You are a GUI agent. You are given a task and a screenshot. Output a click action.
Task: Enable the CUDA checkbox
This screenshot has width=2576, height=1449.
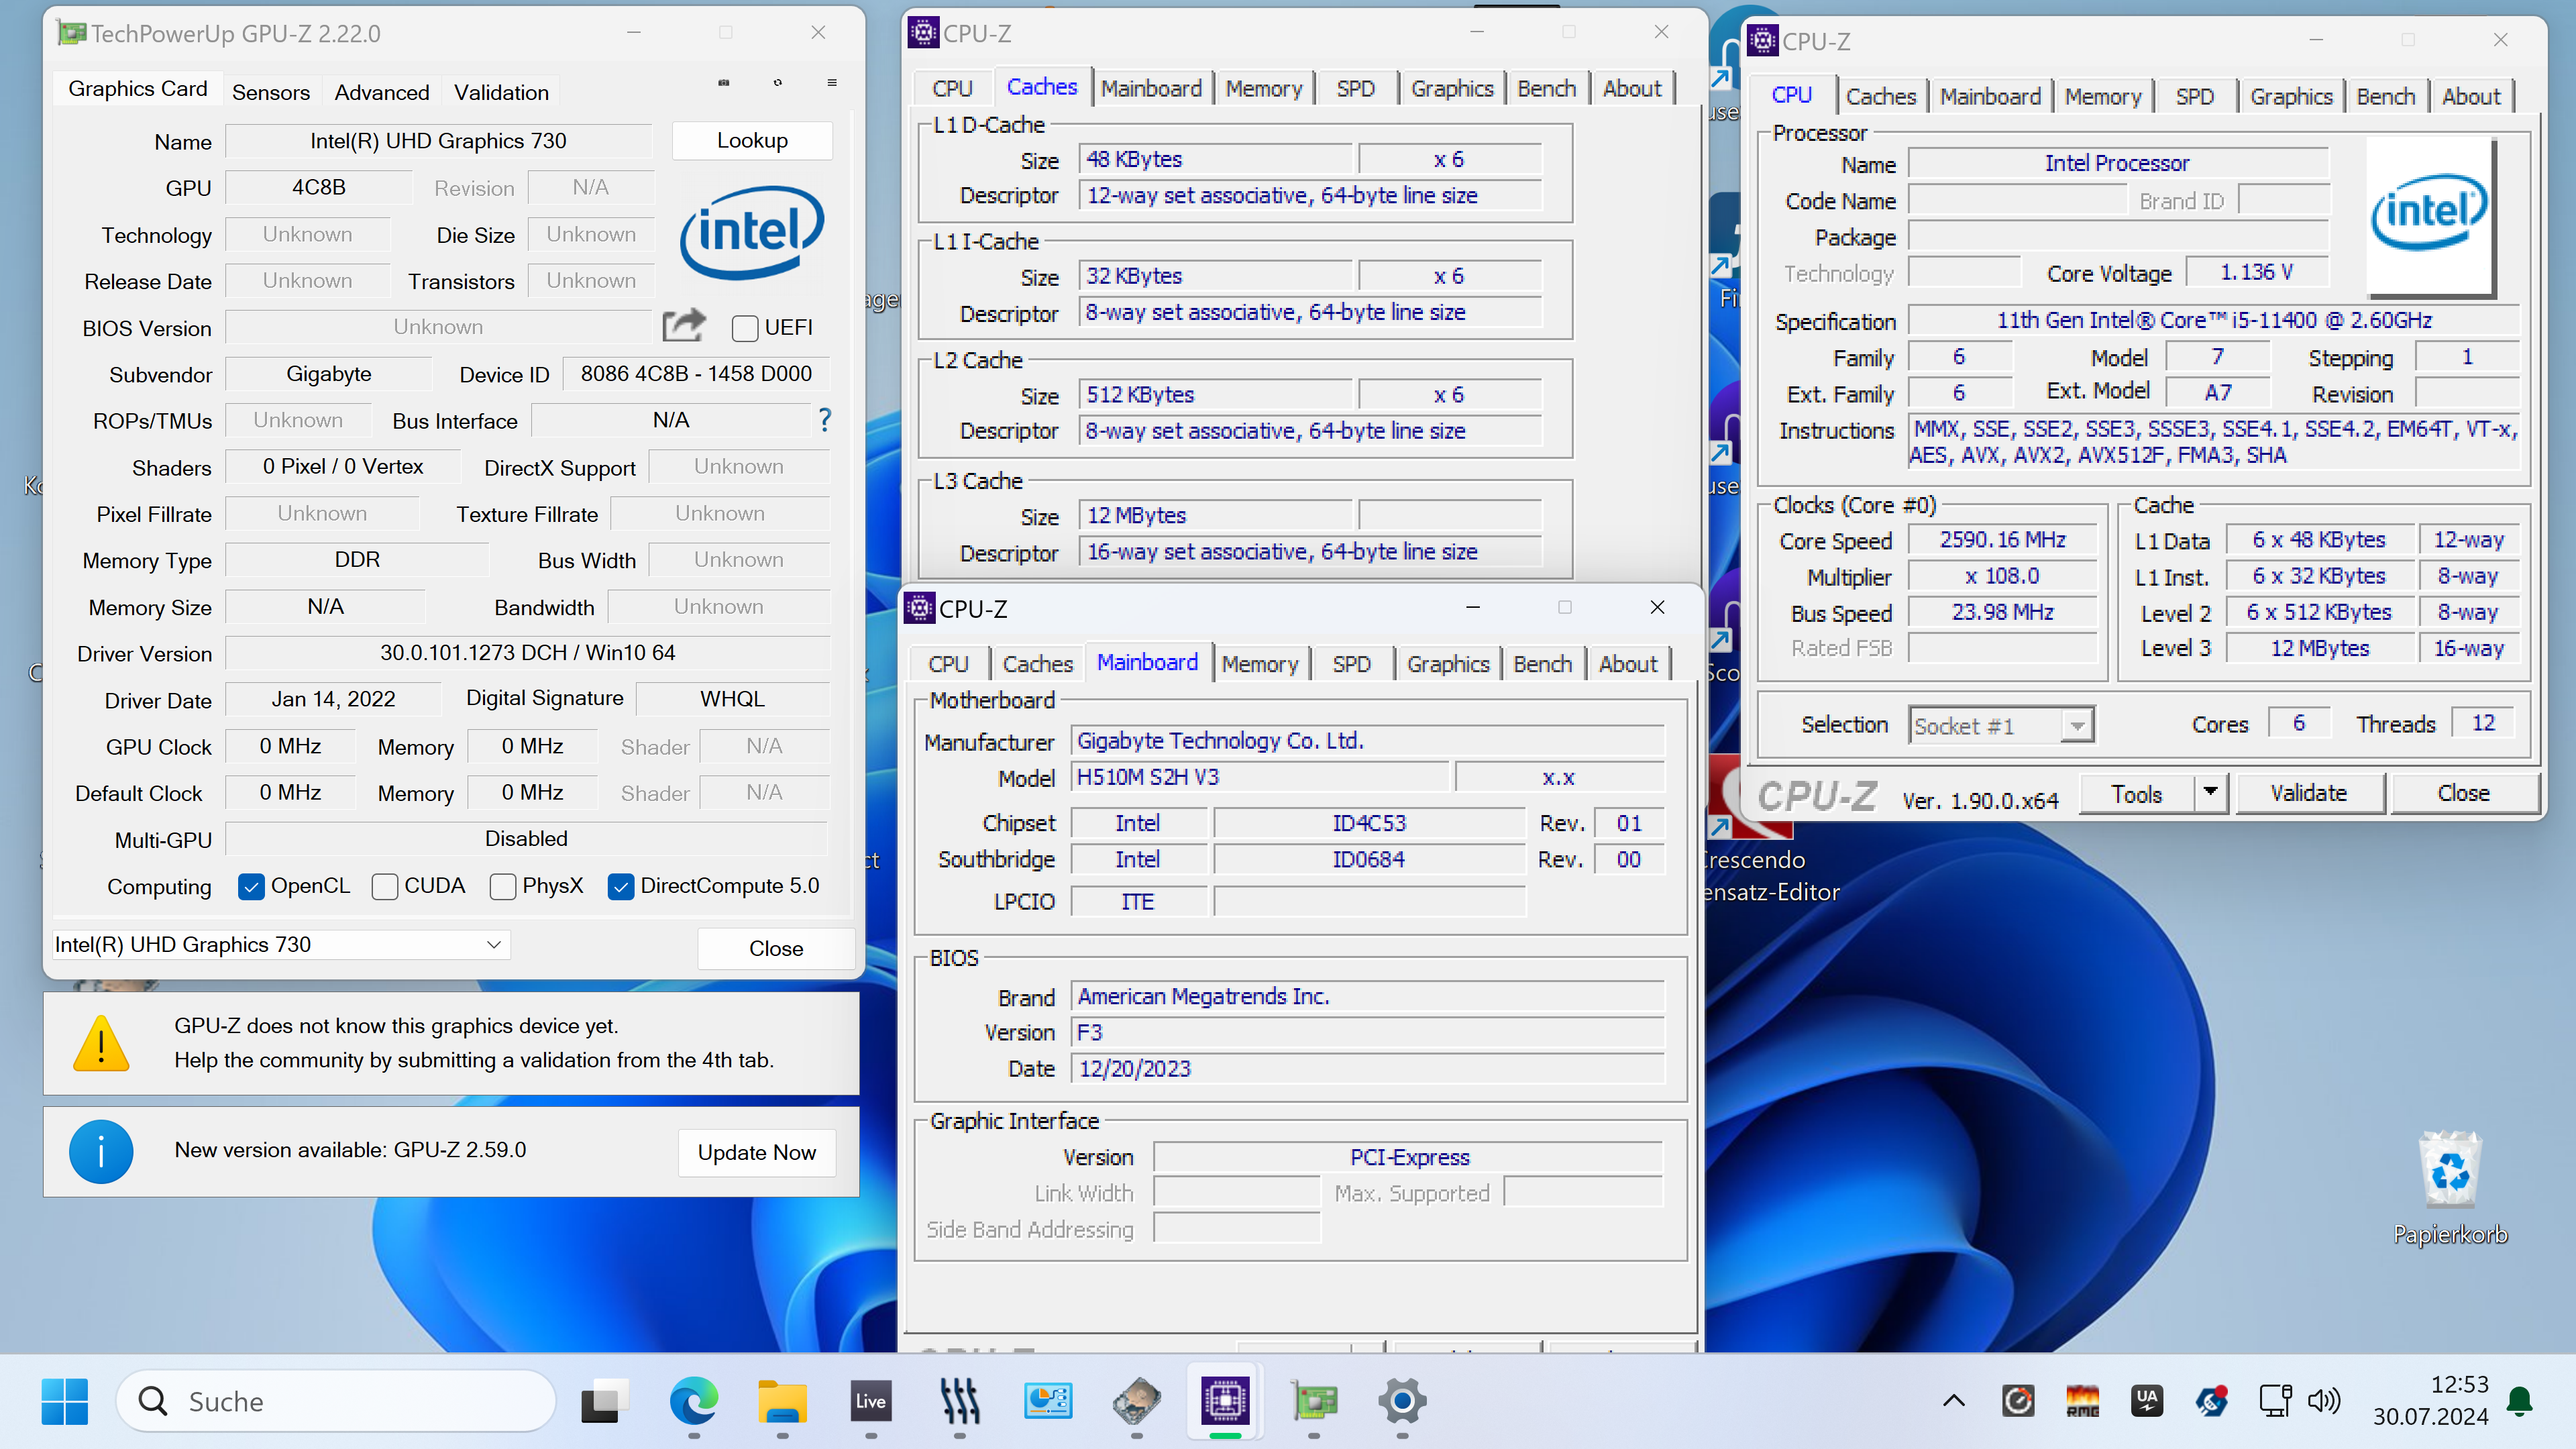(385, 886)
